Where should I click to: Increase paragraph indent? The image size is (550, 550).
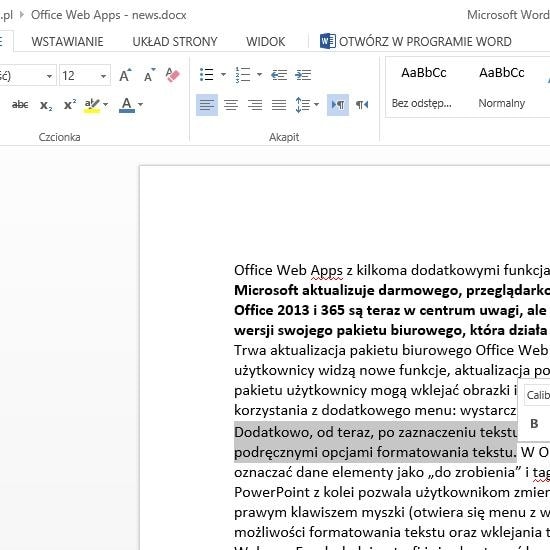coord(303,75)
